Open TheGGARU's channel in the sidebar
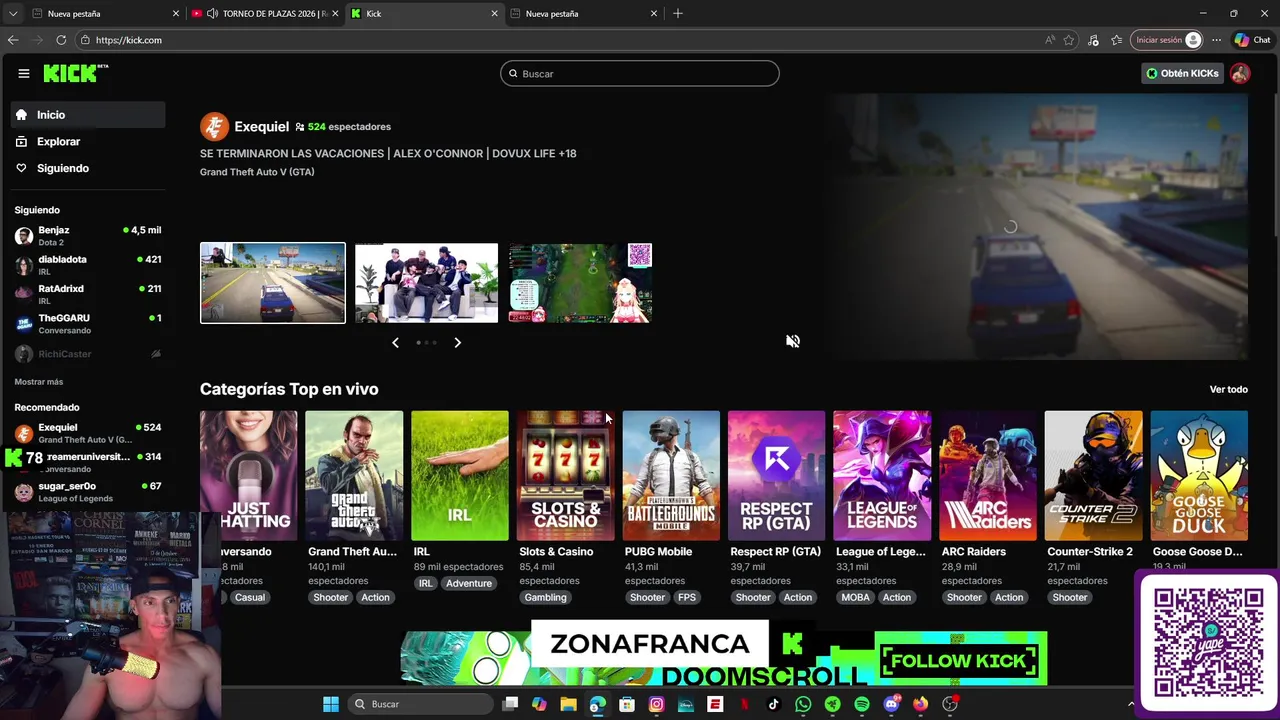 tap(88, 323)
